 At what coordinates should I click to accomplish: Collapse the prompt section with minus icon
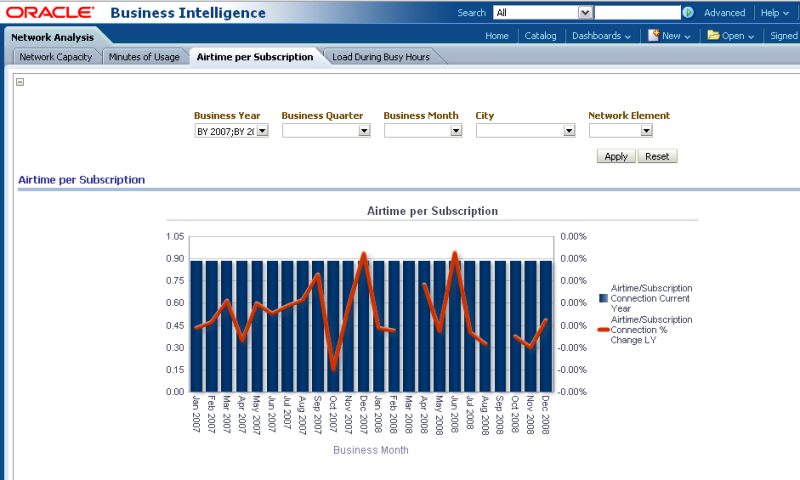pos(20,82)
